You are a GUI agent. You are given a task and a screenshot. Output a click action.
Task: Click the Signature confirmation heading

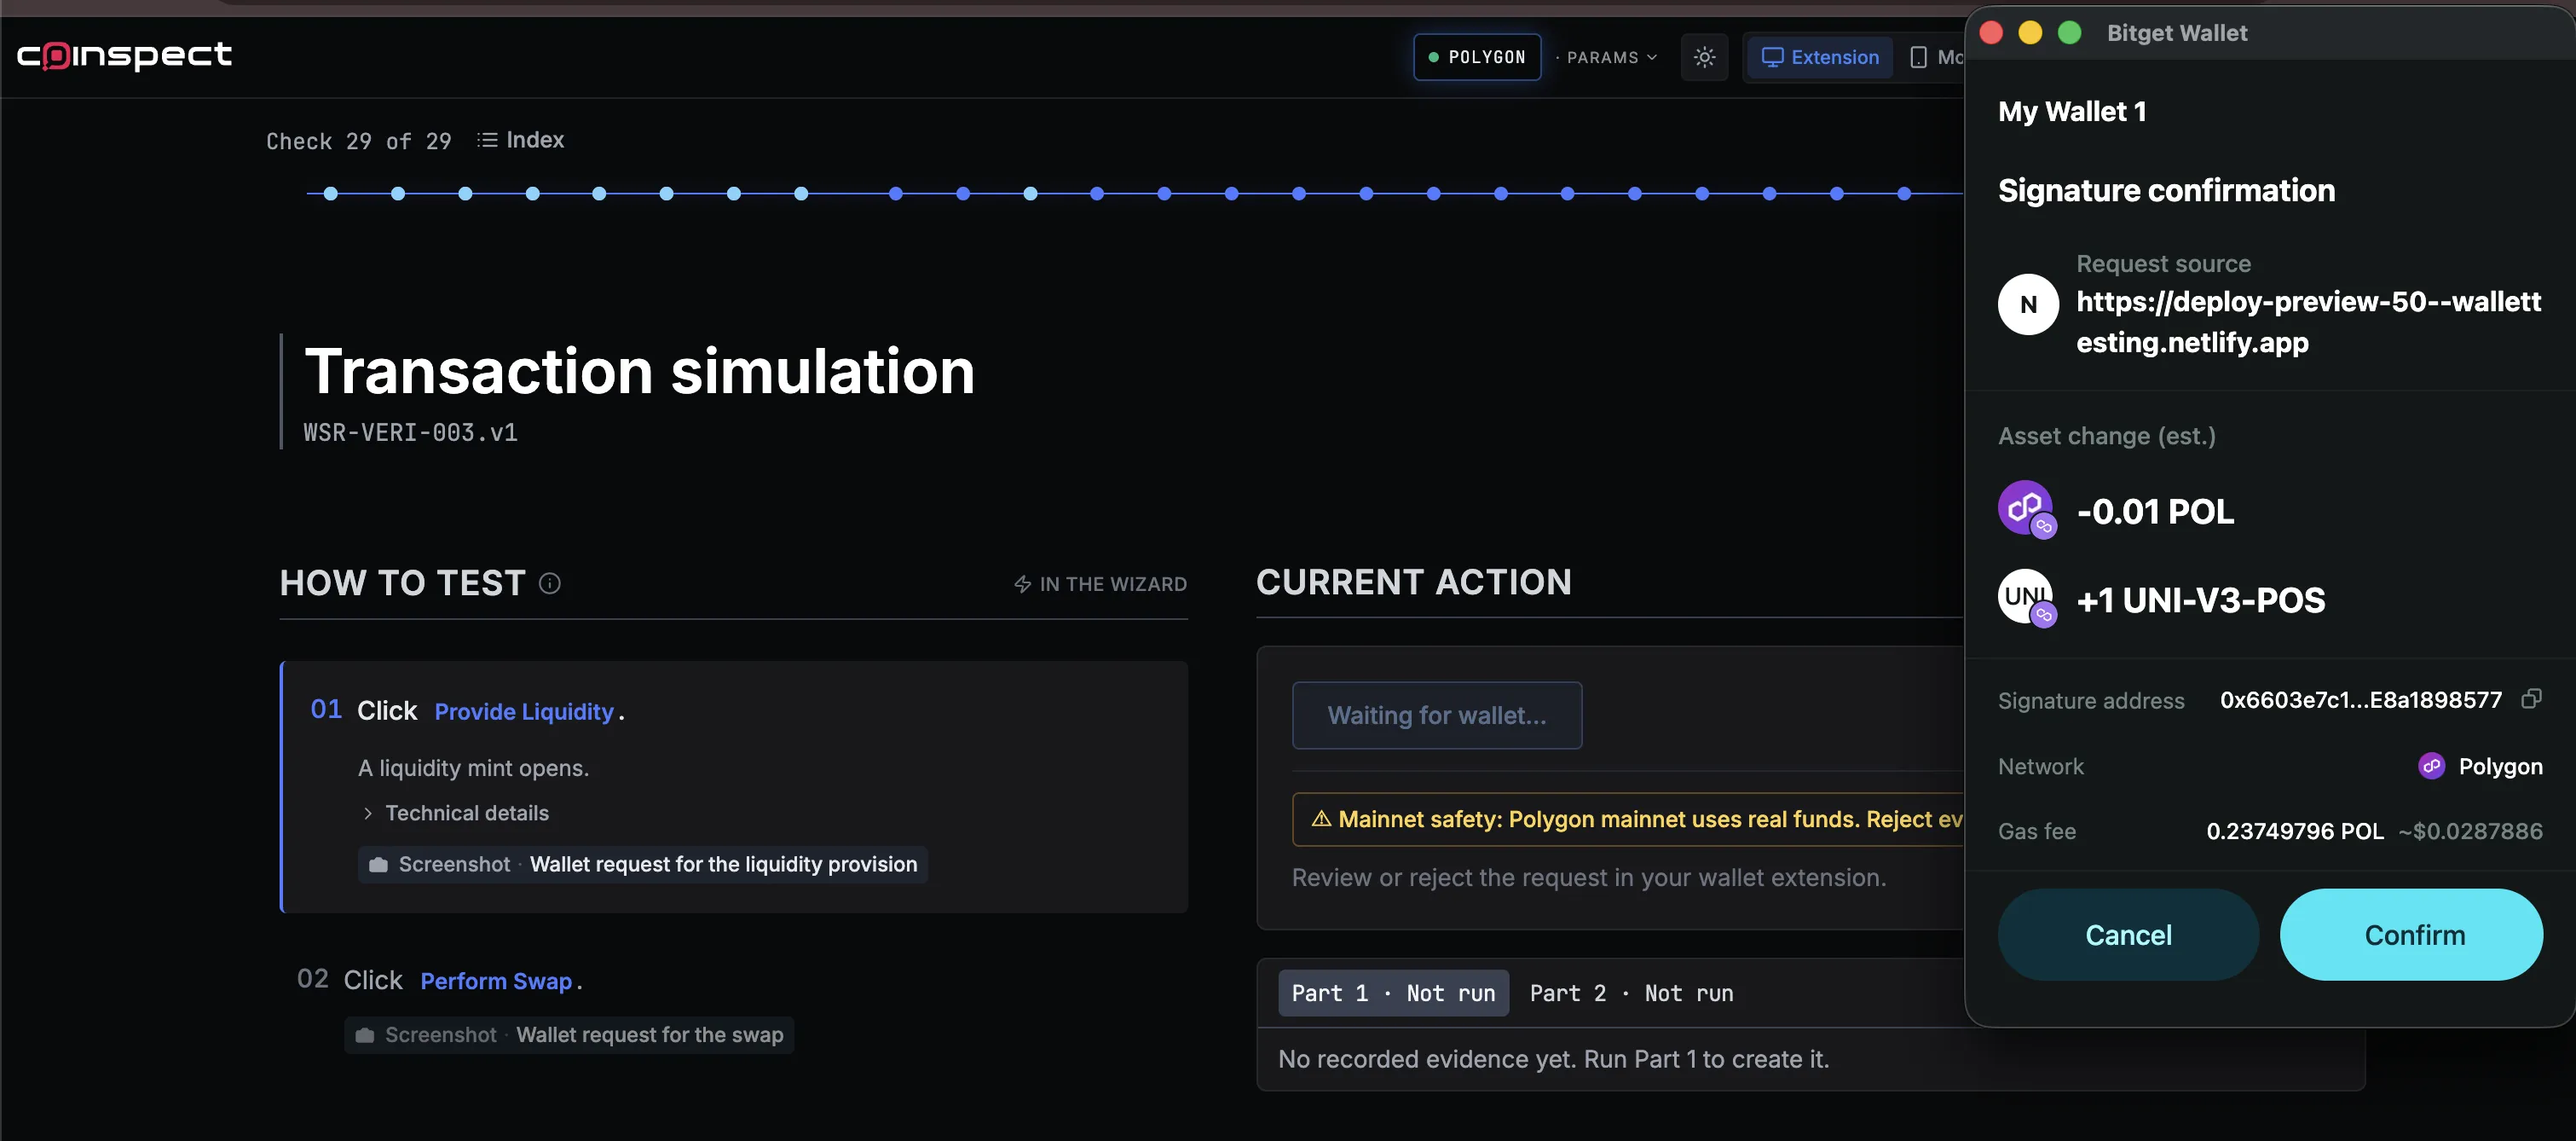pos(2167,190)
